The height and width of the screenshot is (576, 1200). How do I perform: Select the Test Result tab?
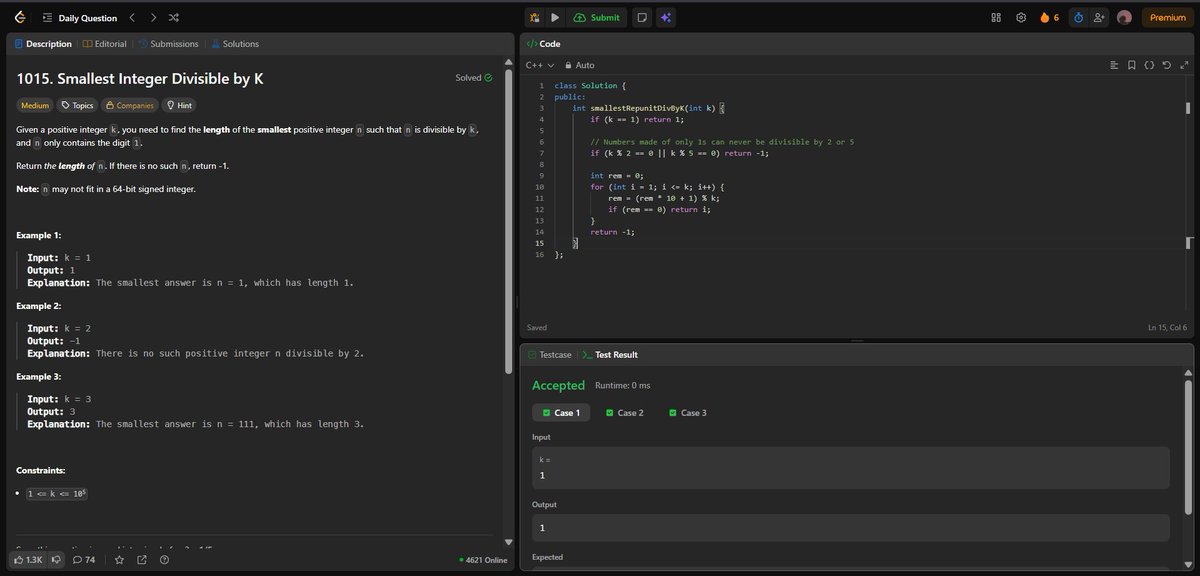pos(610,355)
